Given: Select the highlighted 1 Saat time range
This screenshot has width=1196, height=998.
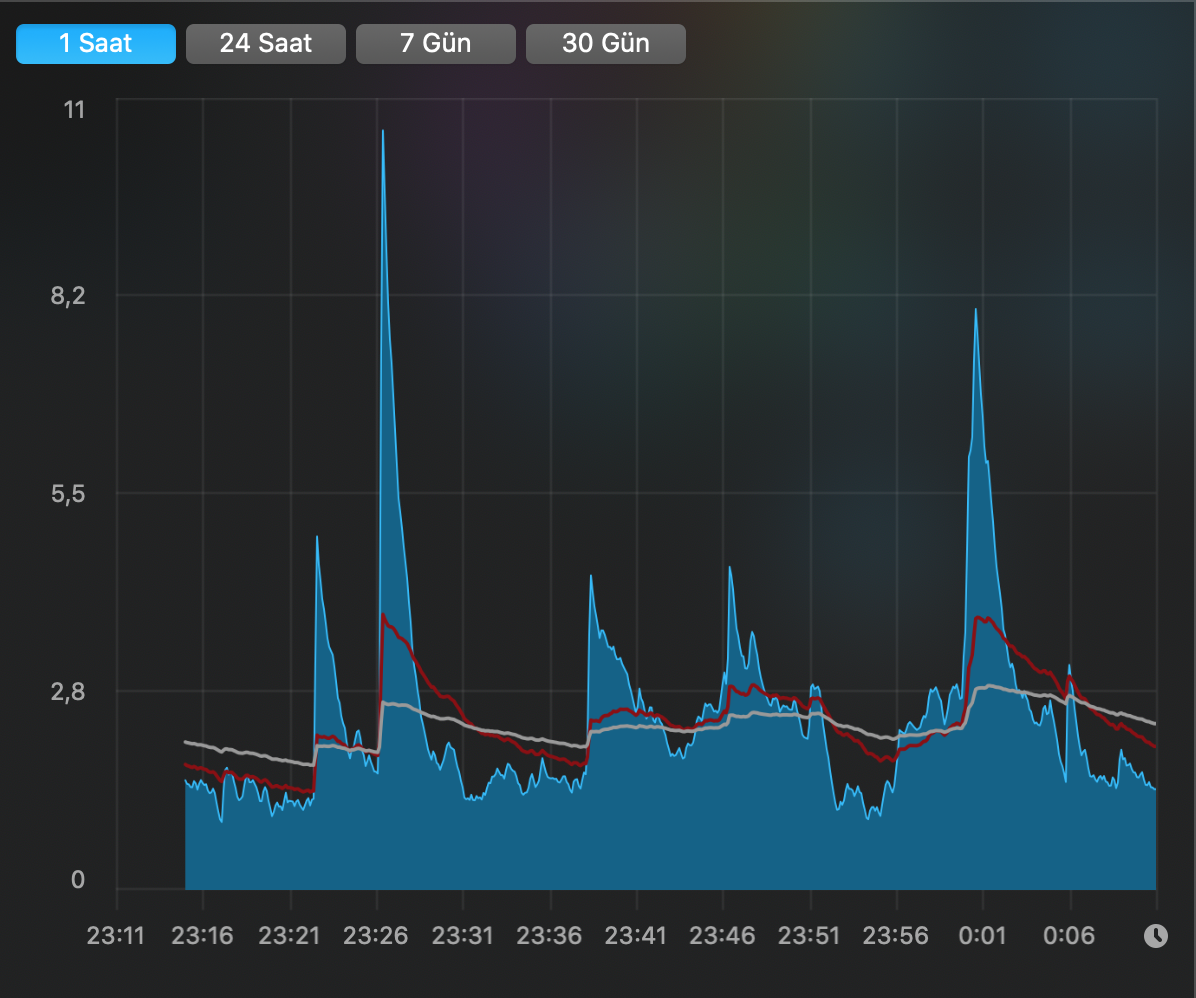Looking at the screenshot, I should 95,43.
